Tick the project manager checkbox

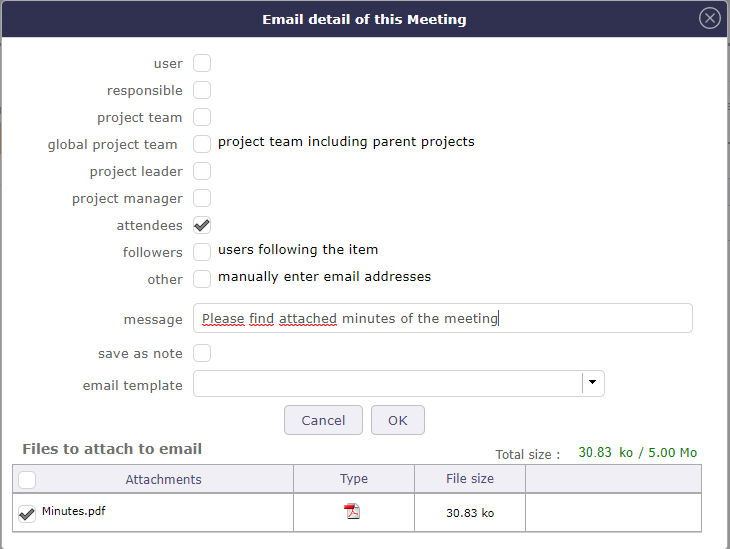[202, 198]
